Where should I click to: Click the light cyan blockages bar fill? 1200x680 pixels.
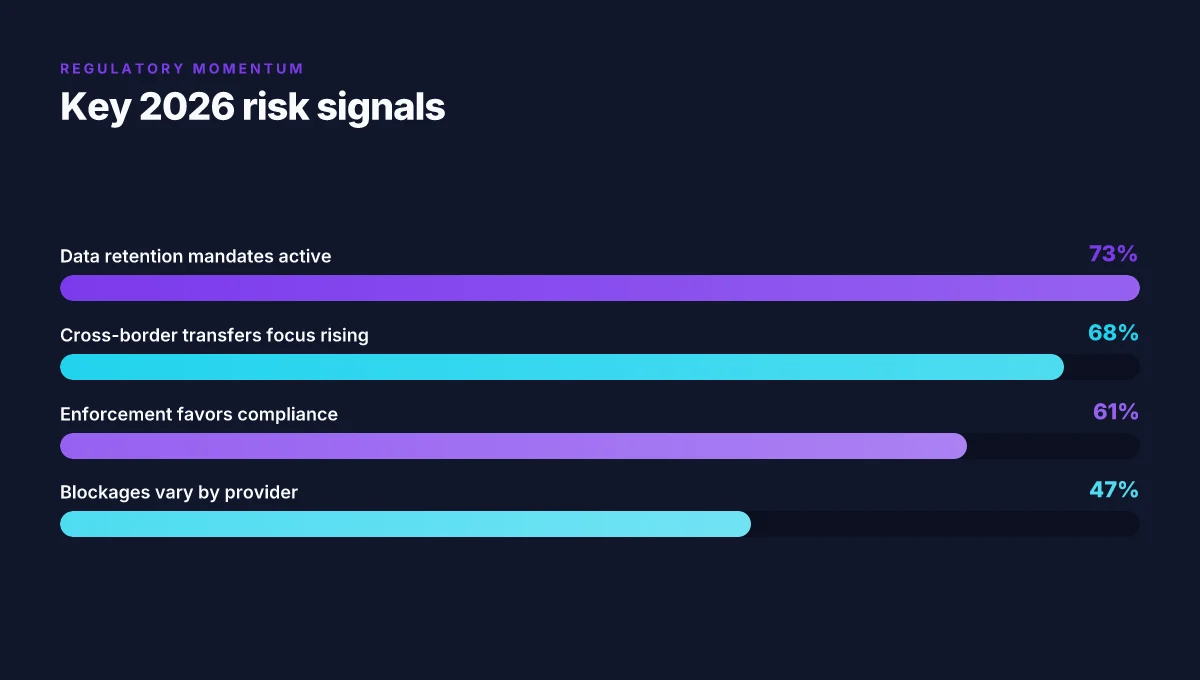405,524
